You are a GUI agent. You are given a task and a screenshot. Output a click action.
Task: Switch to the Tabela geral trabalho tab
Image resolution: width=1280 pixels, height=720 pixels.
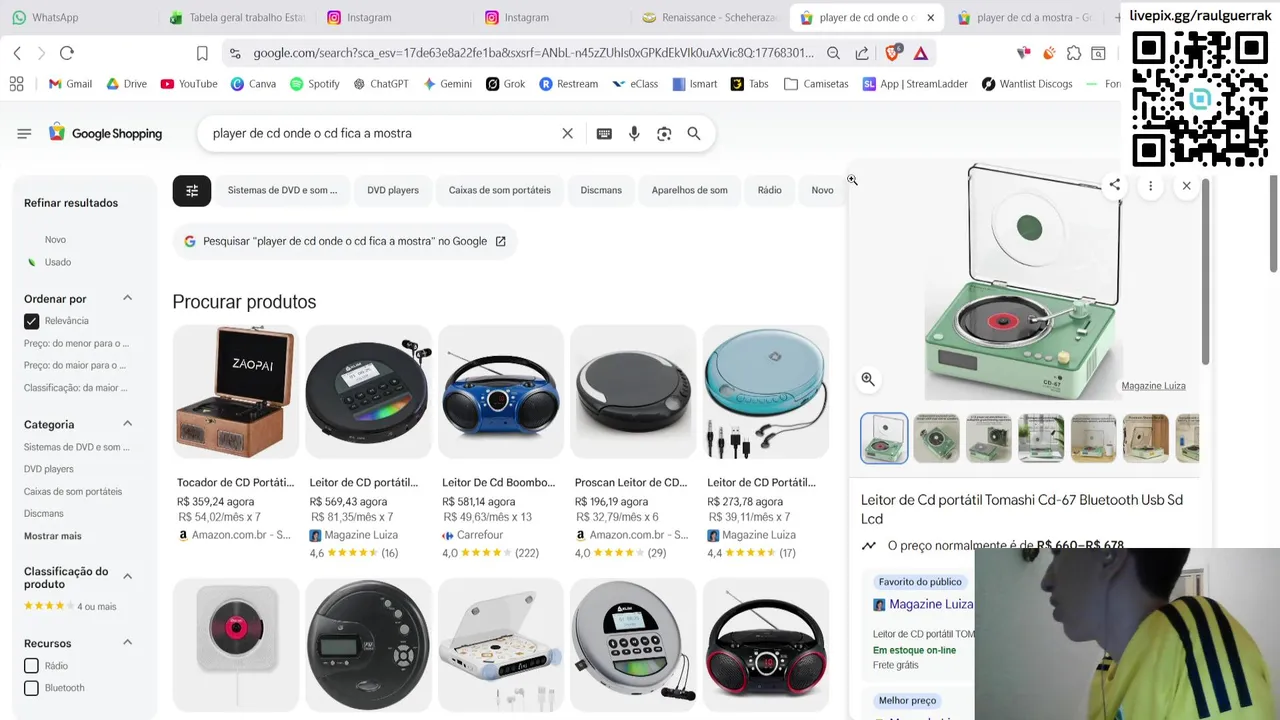[x=237, y=17]
